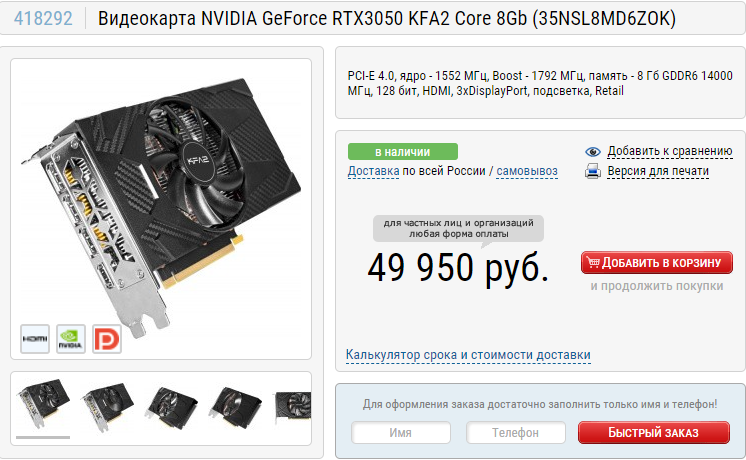Focus the Имя name input field

tap(401, 432)
